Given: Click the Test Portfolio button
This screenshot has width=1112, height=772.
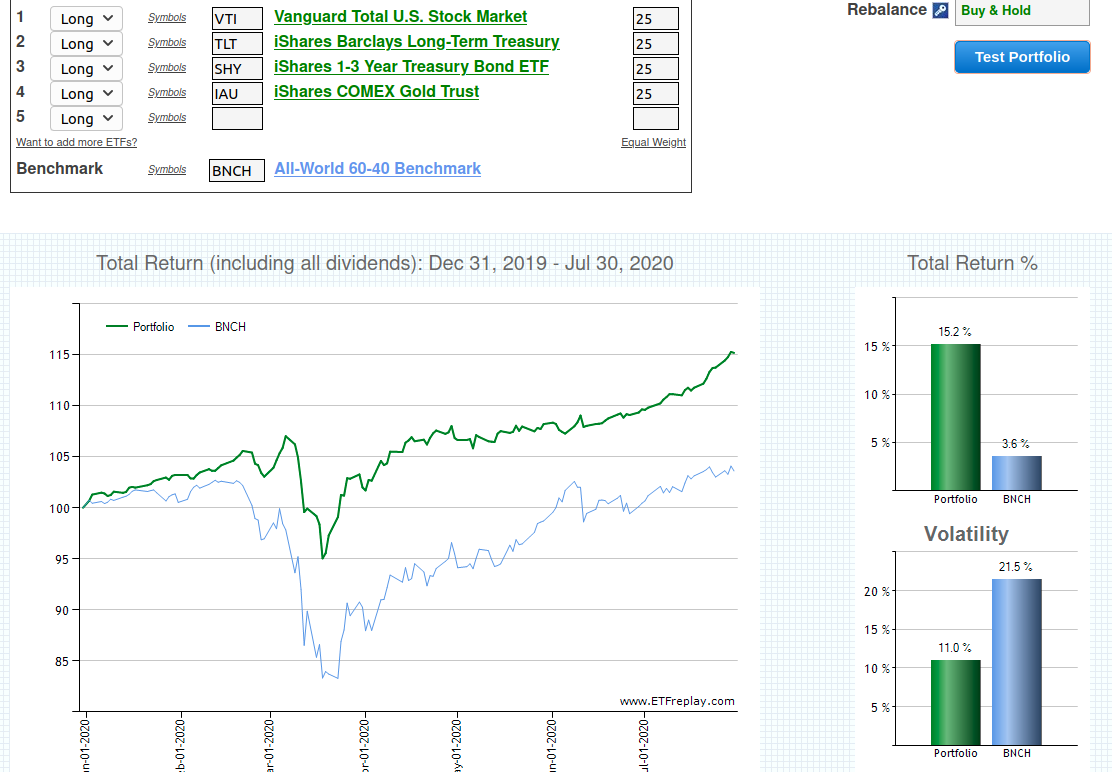Looking at the screenshot, I should click(1022, 57).
